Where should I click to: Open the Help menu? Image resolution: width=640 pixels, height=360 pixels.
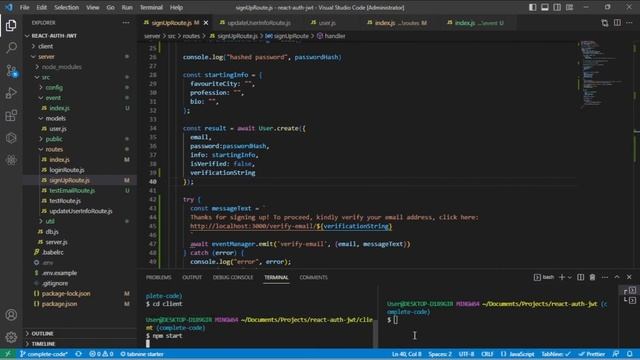tap(176, 7)
